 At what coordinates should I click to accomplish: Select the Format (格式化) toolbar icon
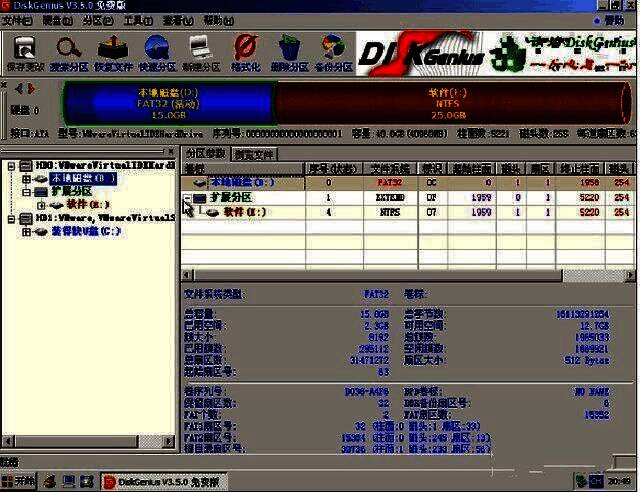(244, 52)
